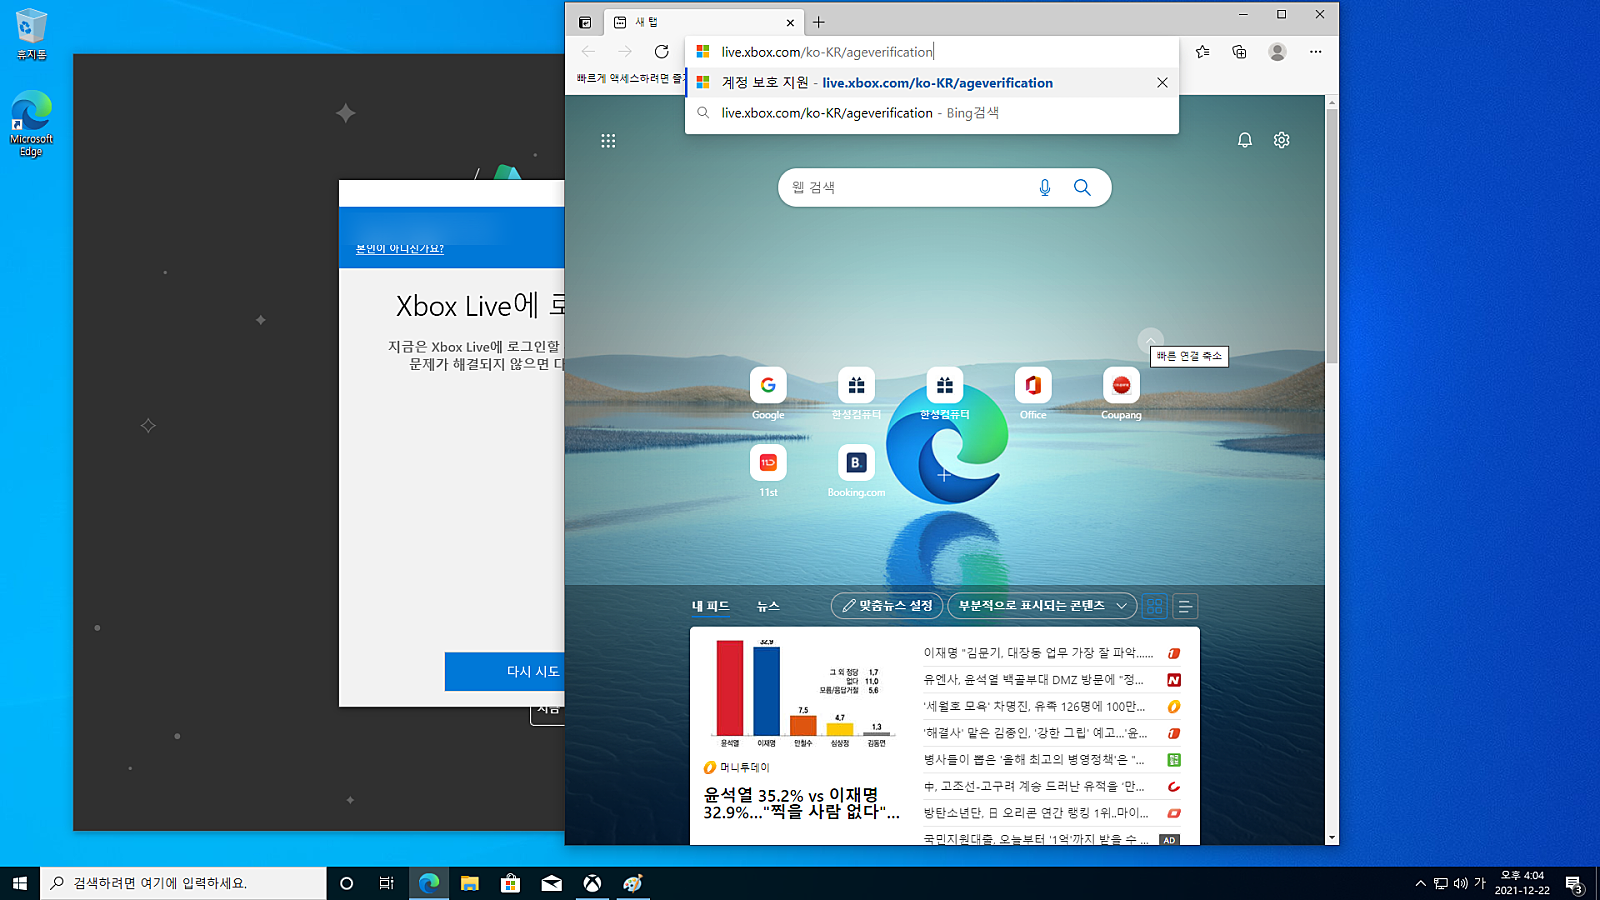Click 다시 시도 in Xbox window
Viewport: 1600px width, 900px height.
click(505, 672)
